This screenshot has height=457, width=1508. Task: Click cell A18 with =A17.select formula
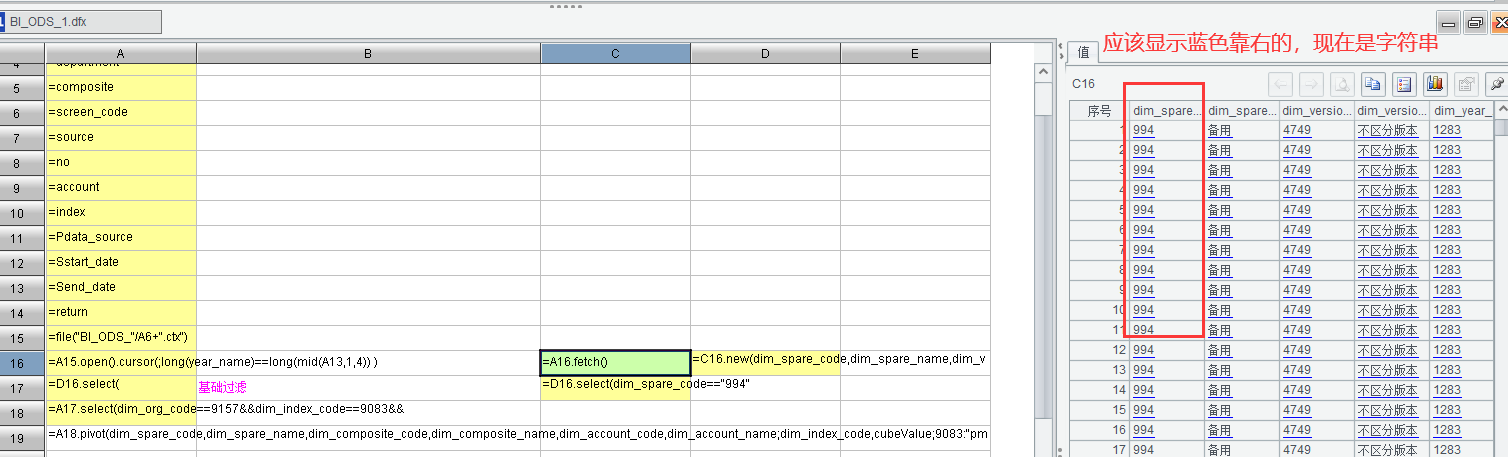(x=121, y=413)
